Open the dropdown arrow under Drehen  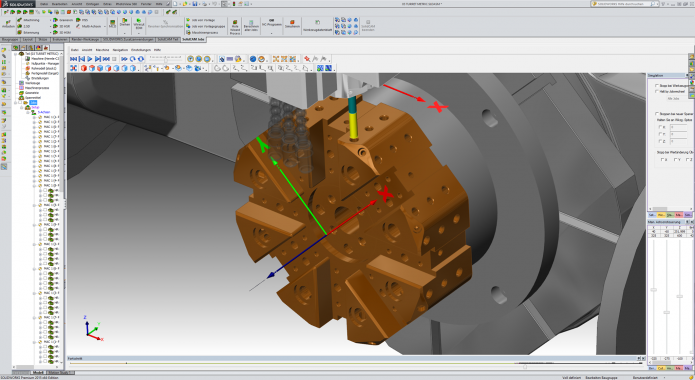125,33
